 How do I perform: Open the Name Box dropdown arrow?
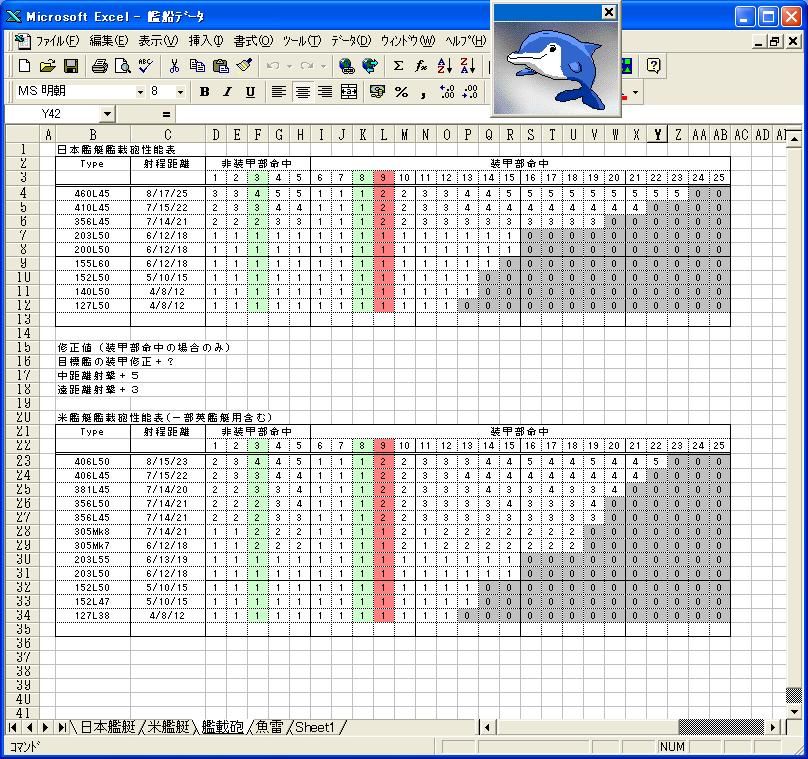pos(107,114)
